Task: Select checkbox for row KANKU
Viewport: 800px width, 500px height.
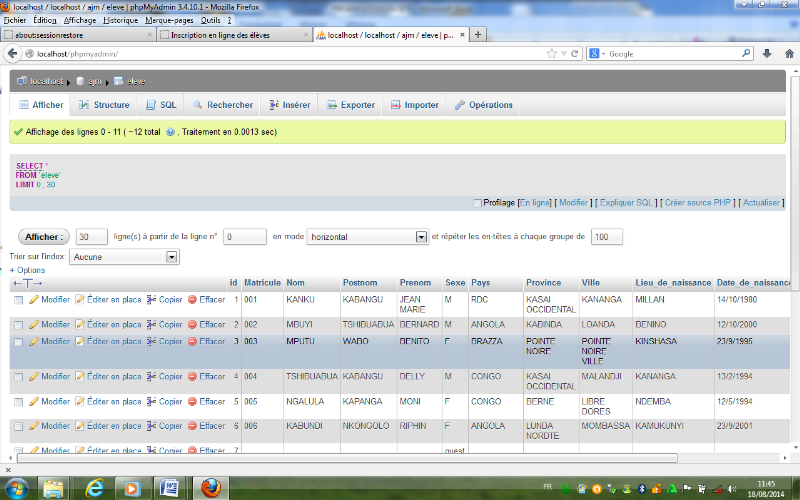Action: coord(18,300)
